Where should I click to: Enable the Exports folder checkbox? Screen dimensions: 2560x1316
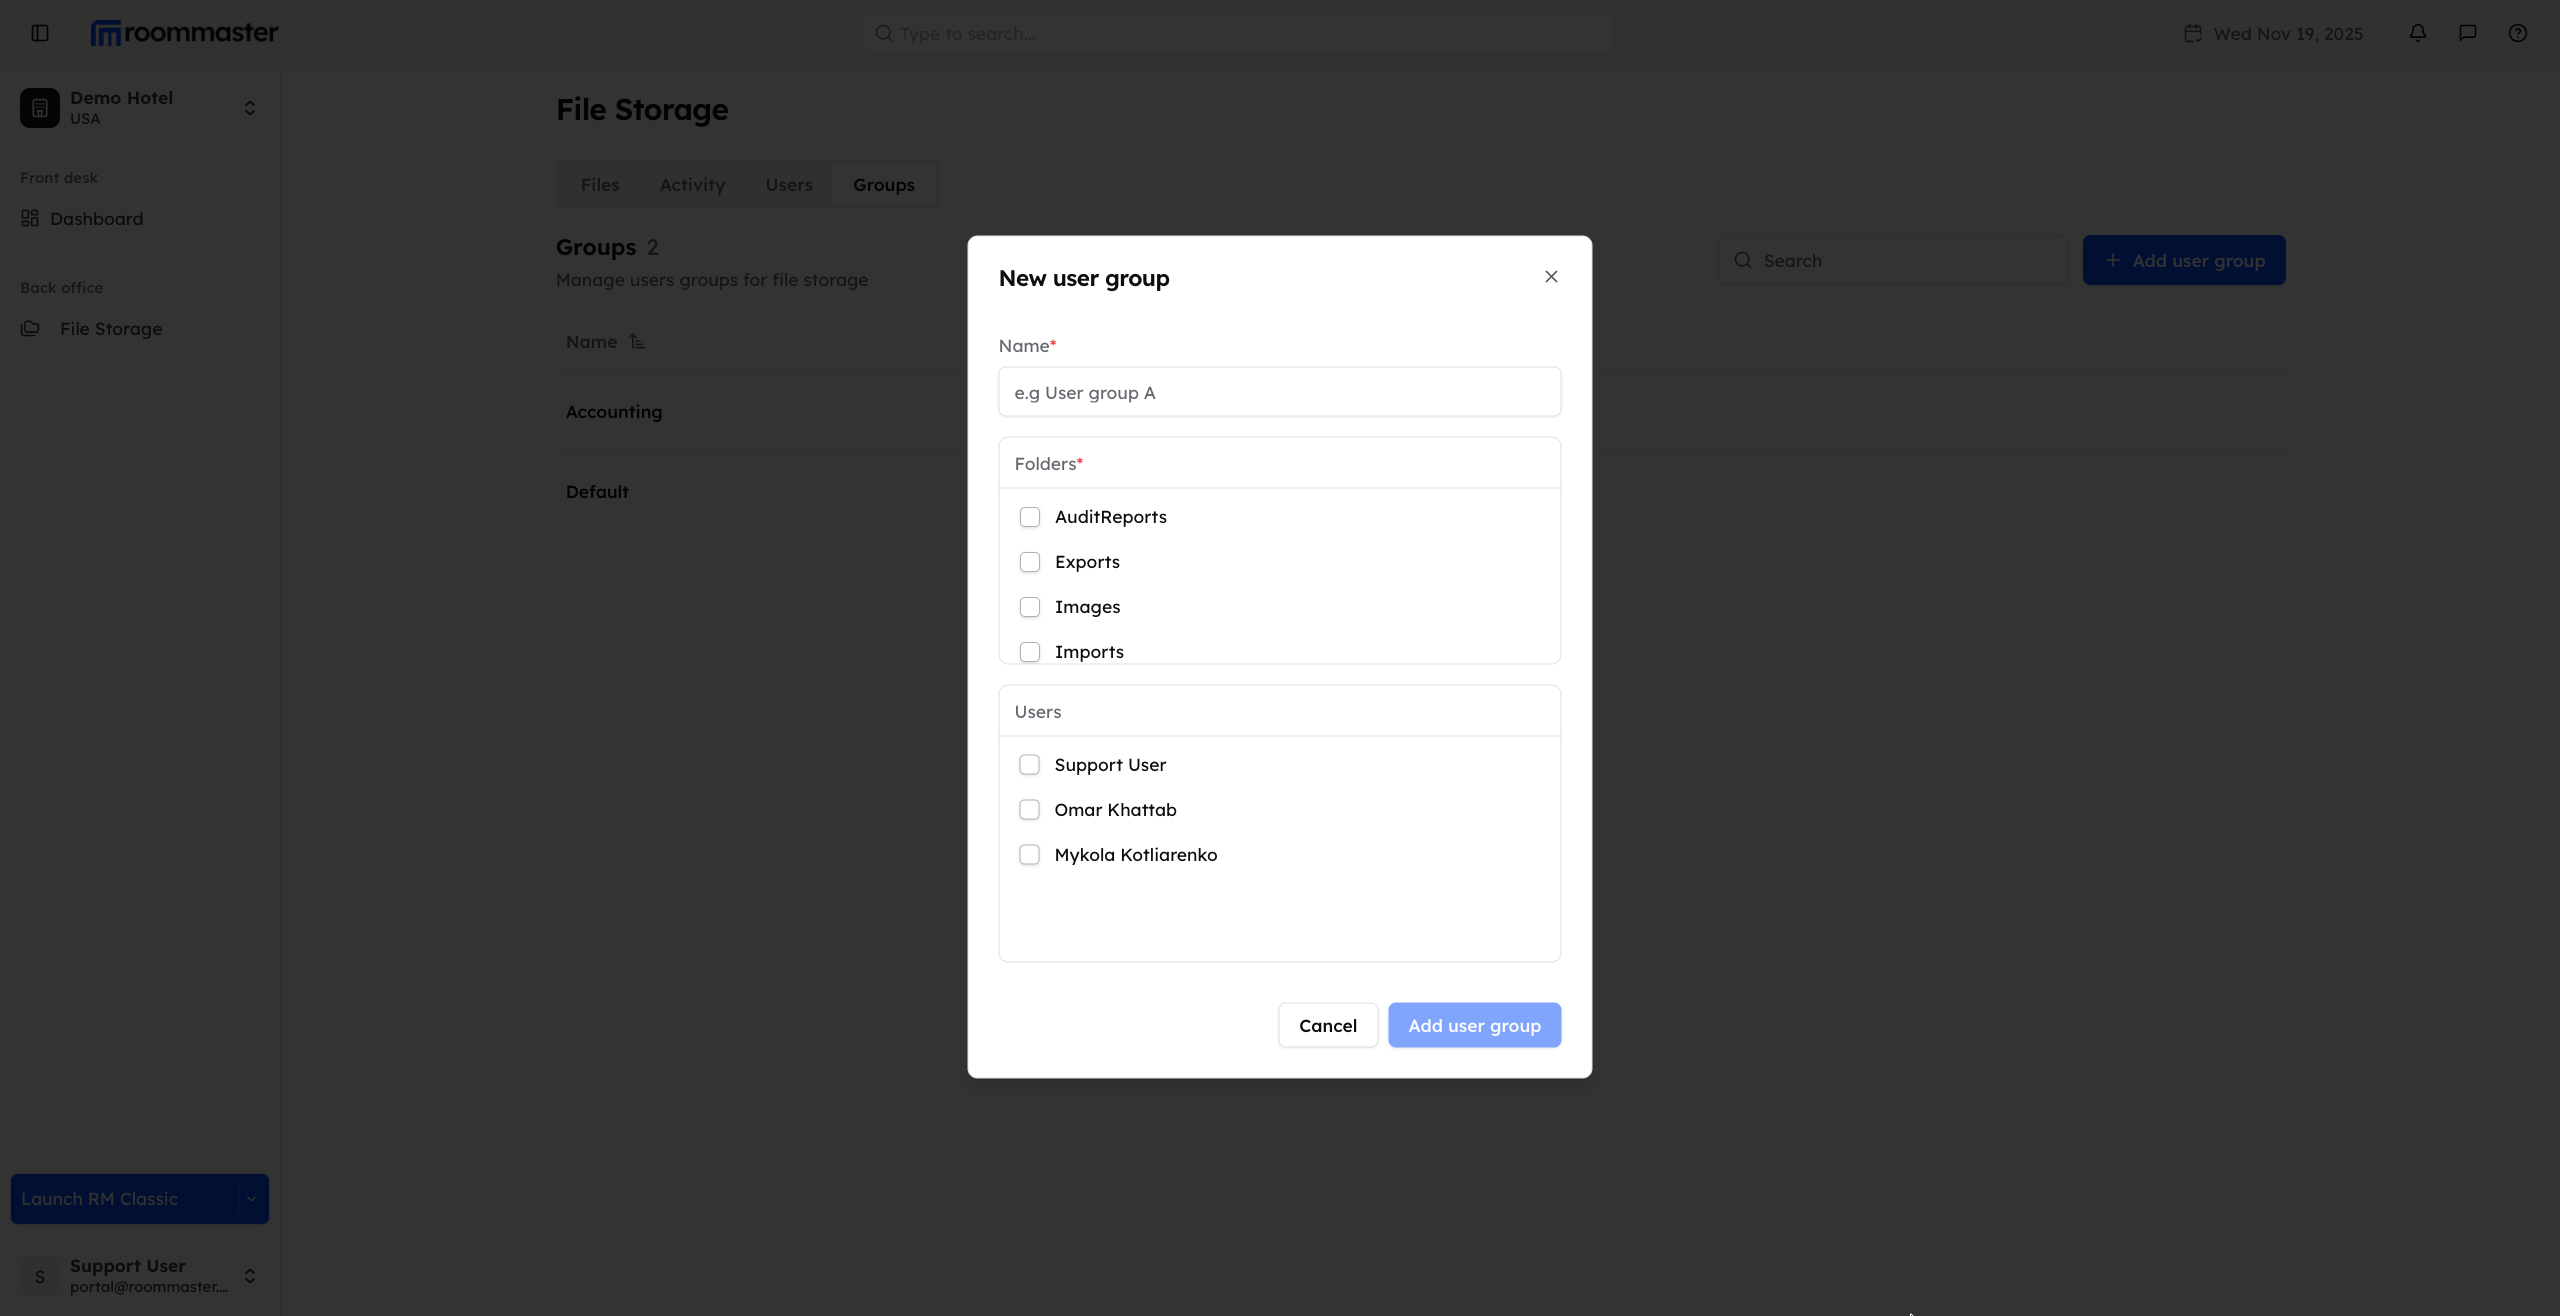1030,561
